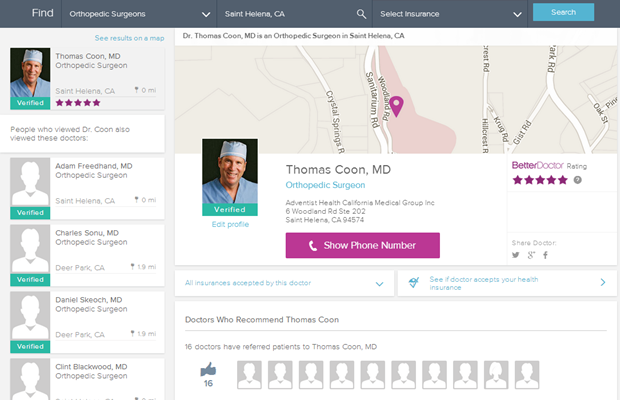
Task: Open the Orthopedic Surgeons specialty dropdown
Action: coord(138,14)
